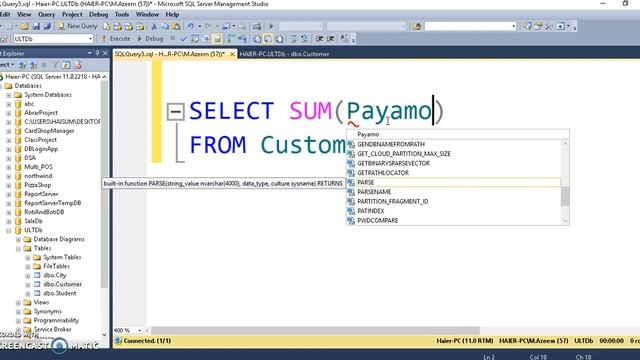Select the CardShopManager database
The height and width of the screenshot is (360, 640).
point(49,131)
